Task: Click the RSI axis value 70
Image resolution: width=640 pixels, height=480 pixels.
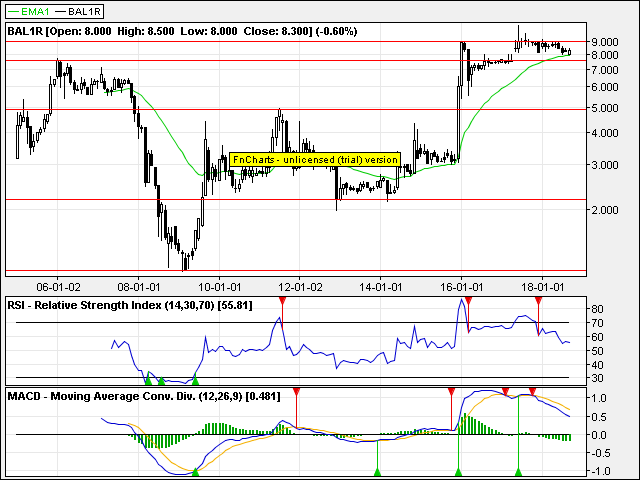Action: pyautogui.click(x=597, y=324)
